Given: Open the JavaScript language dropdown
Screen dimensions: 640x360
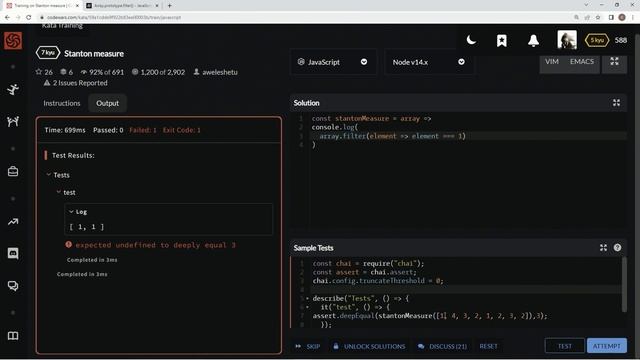Looking at the screenshot, I should (333, 62).
